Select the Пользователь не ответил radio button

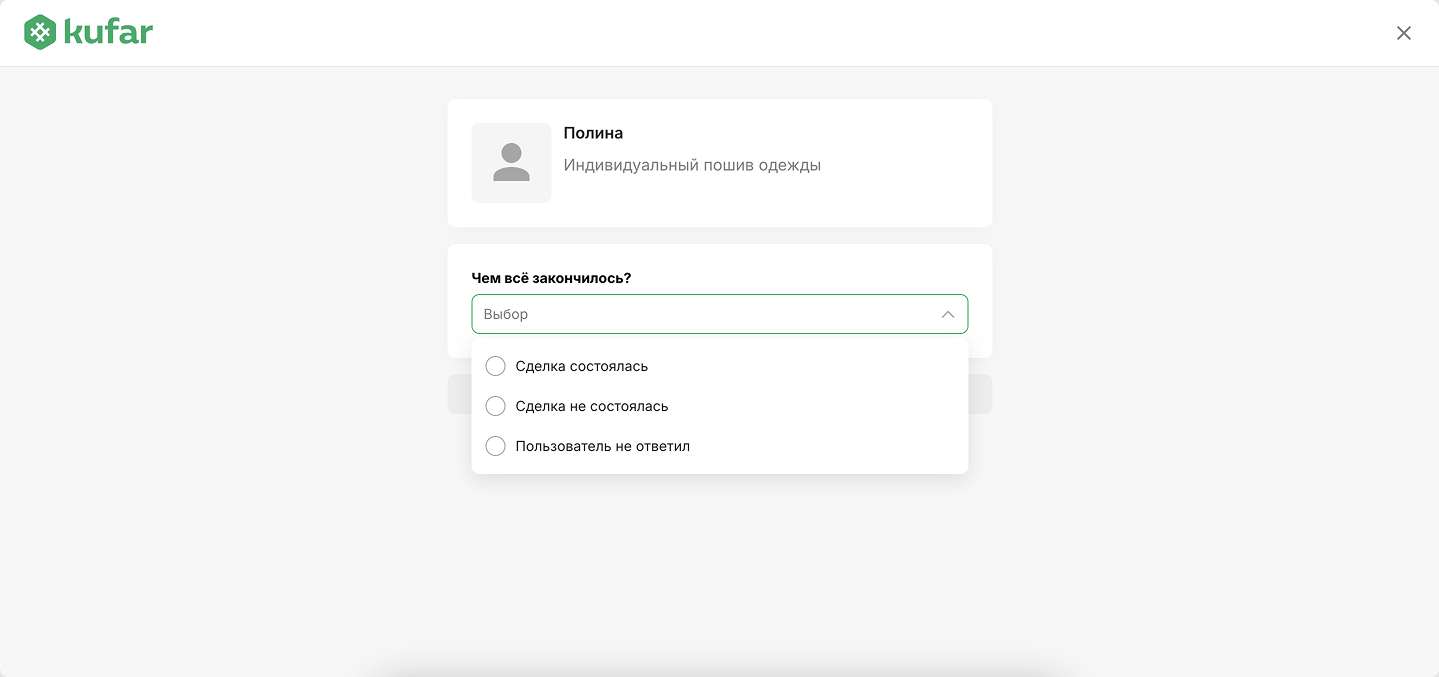coord(495,446)
